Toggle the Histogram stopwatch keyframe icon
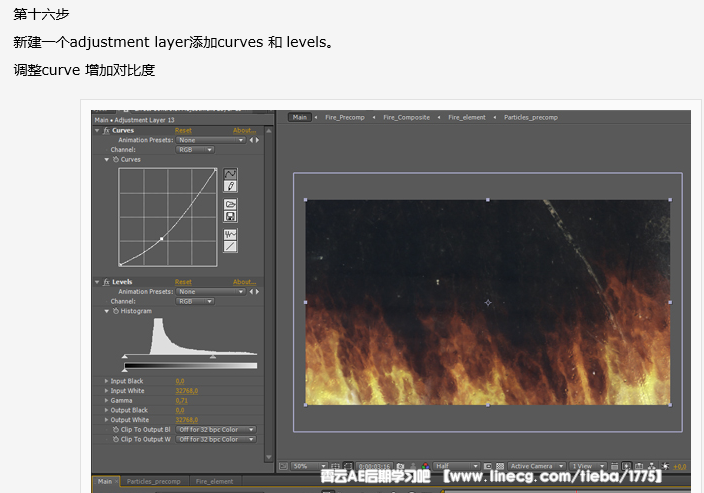Viewport: 704px width, 493px height. [x=115, y=312]
